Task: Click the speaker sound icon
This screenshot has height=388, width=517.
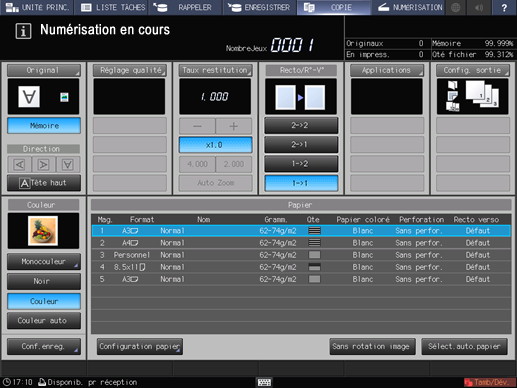Action: 479,7
